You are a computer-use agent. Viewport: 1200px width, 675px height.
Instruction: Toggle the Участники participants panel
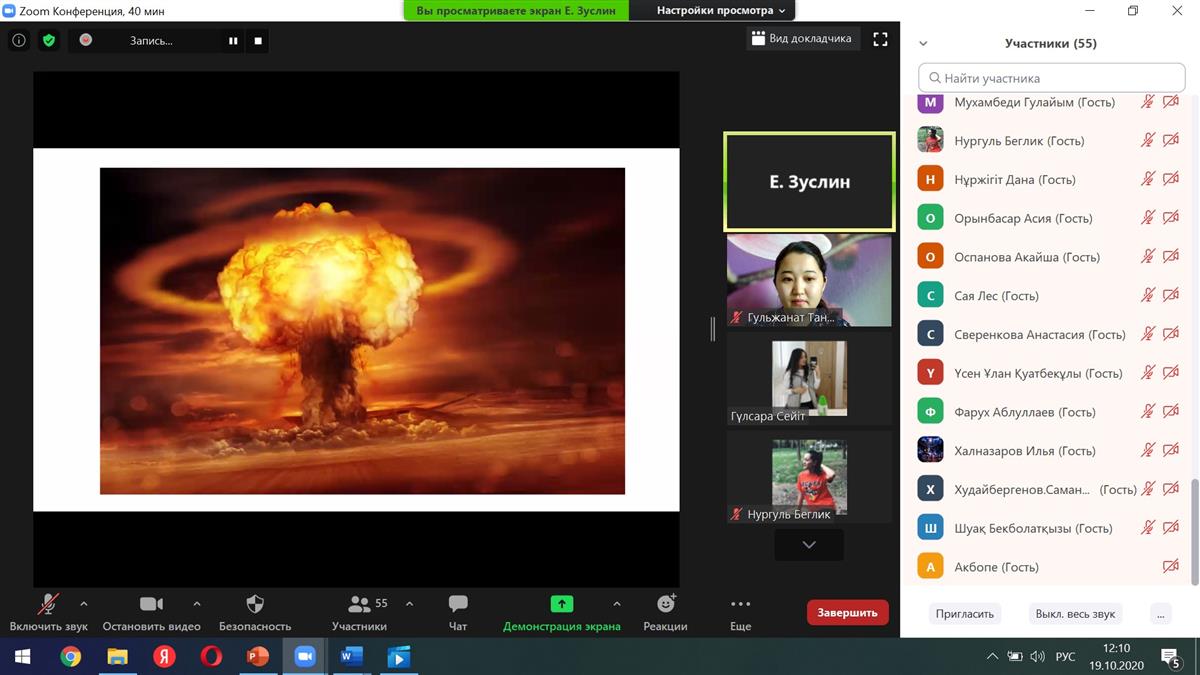click(360, 611)
